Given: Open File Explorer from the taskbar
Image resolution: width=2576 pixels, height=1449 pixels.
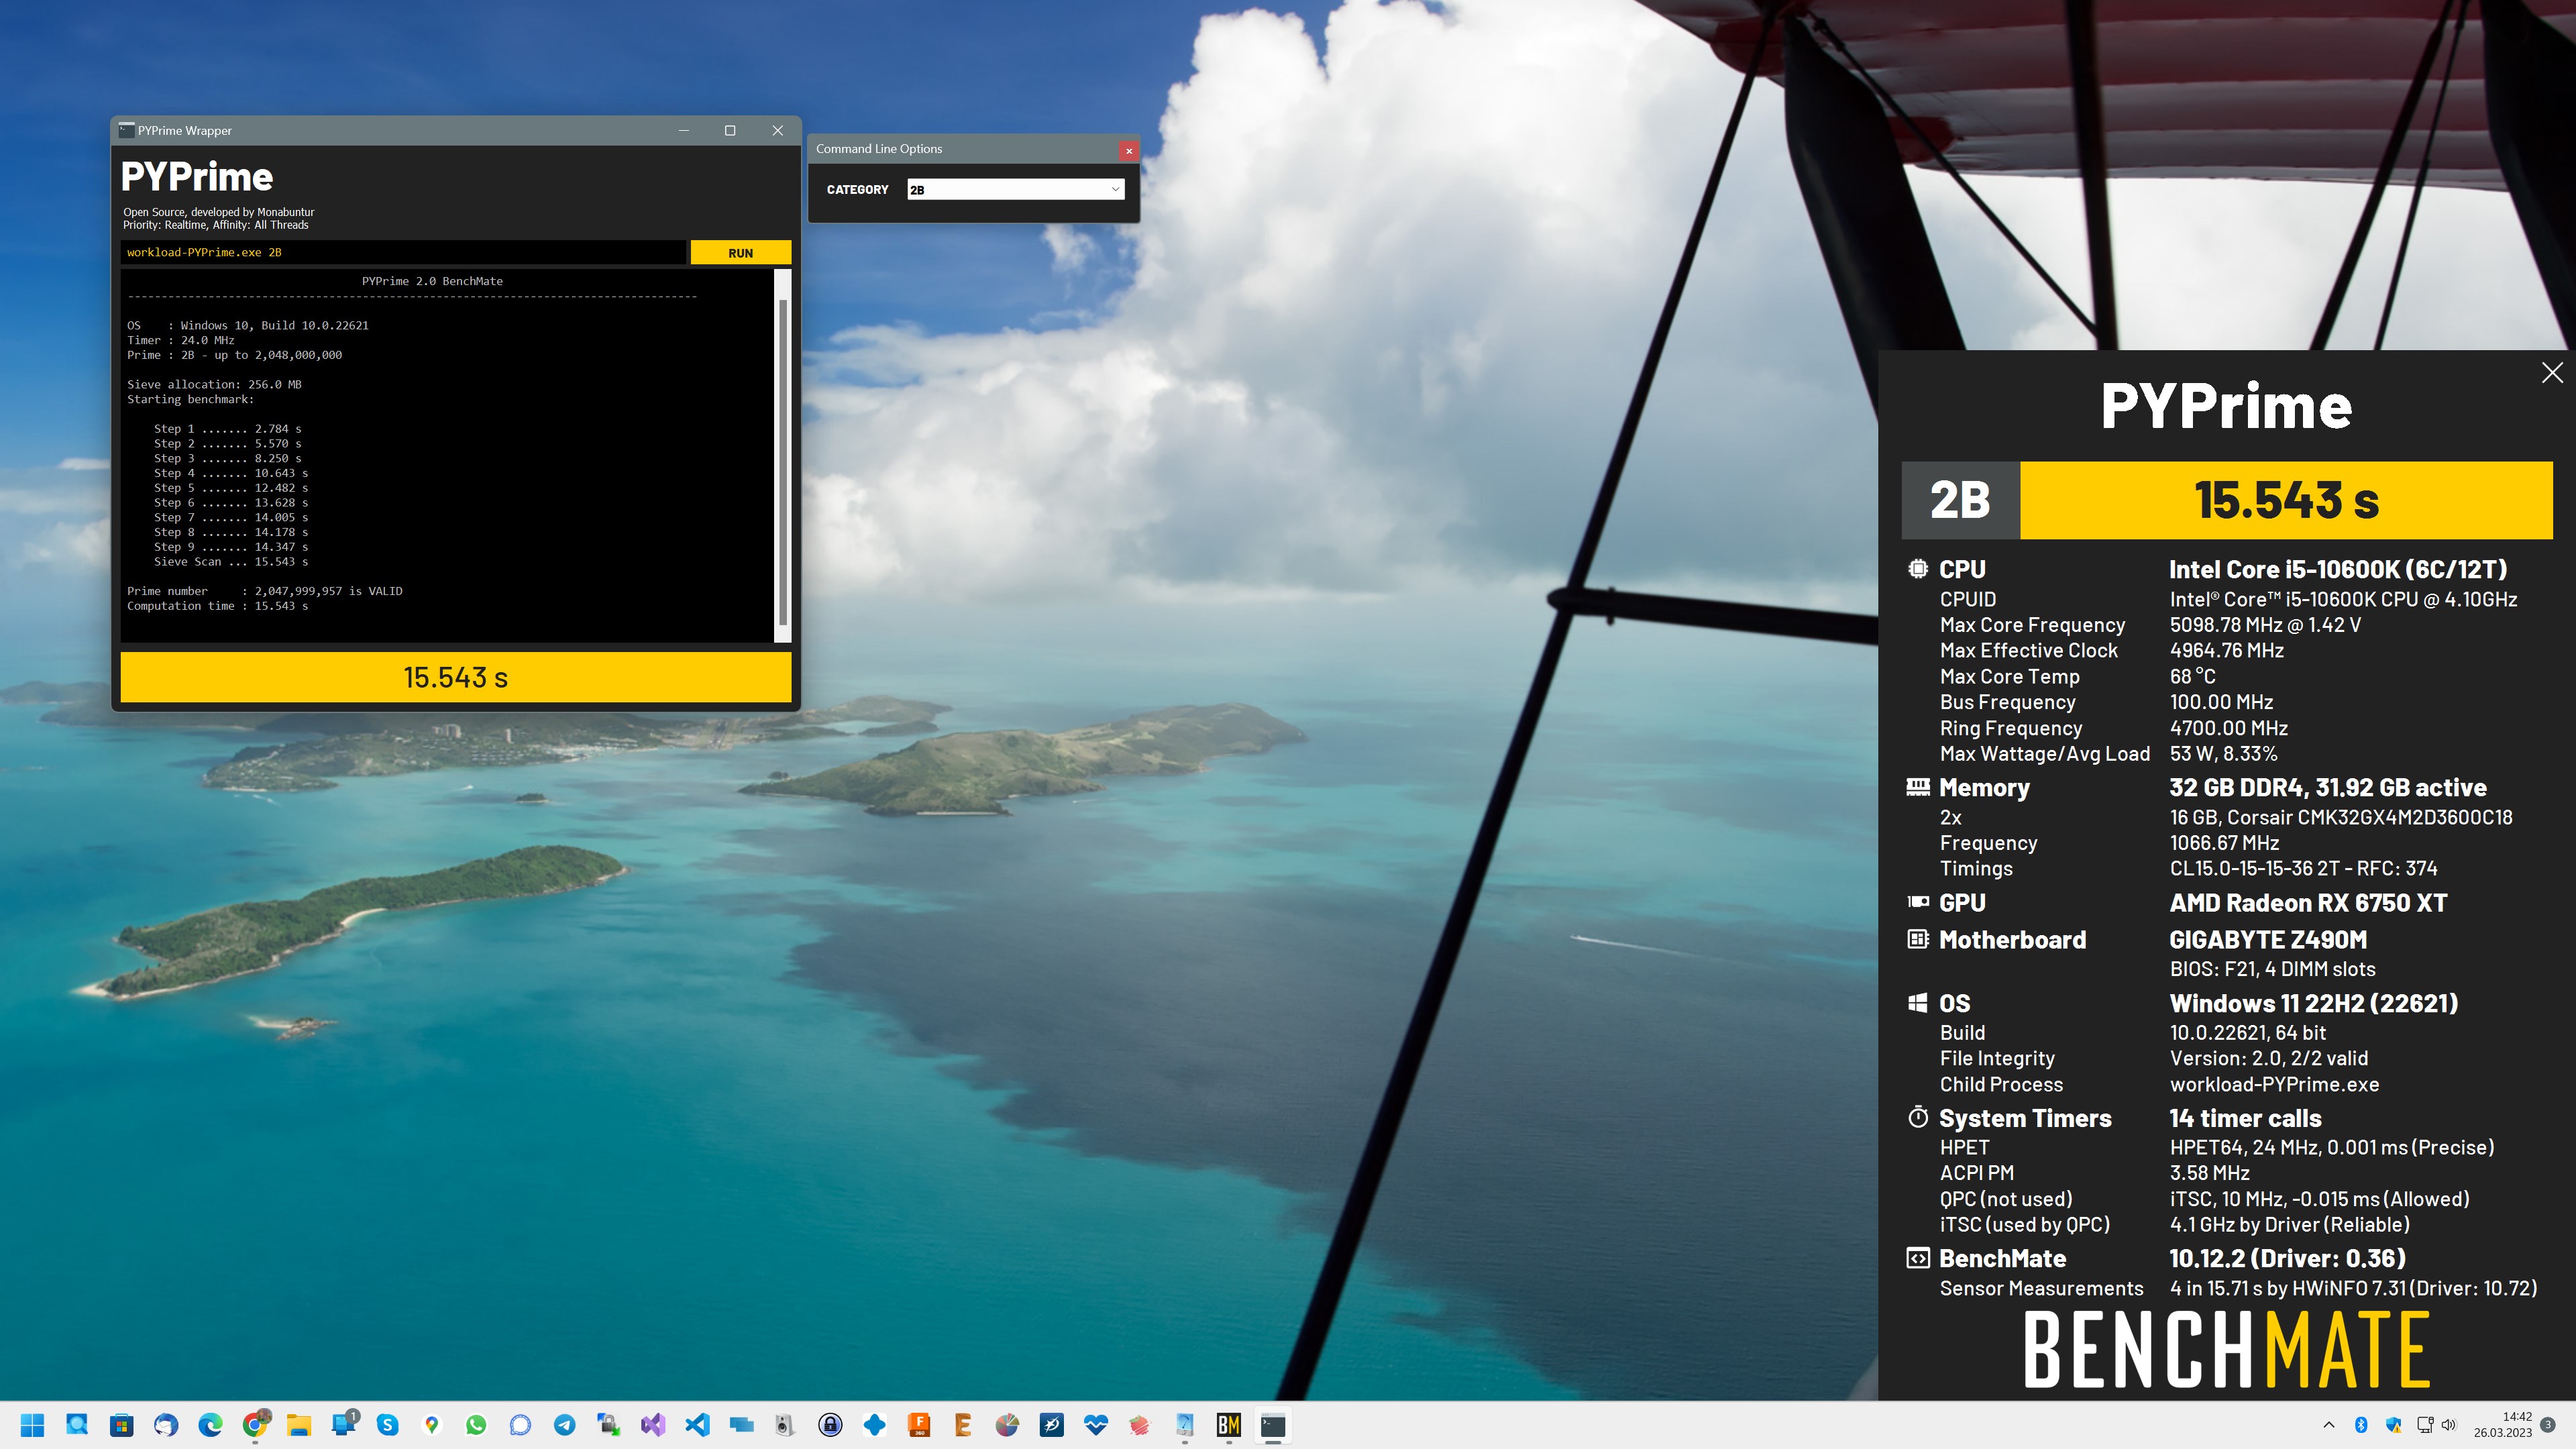Looking at the screenshot, I should pos(299,1425).
